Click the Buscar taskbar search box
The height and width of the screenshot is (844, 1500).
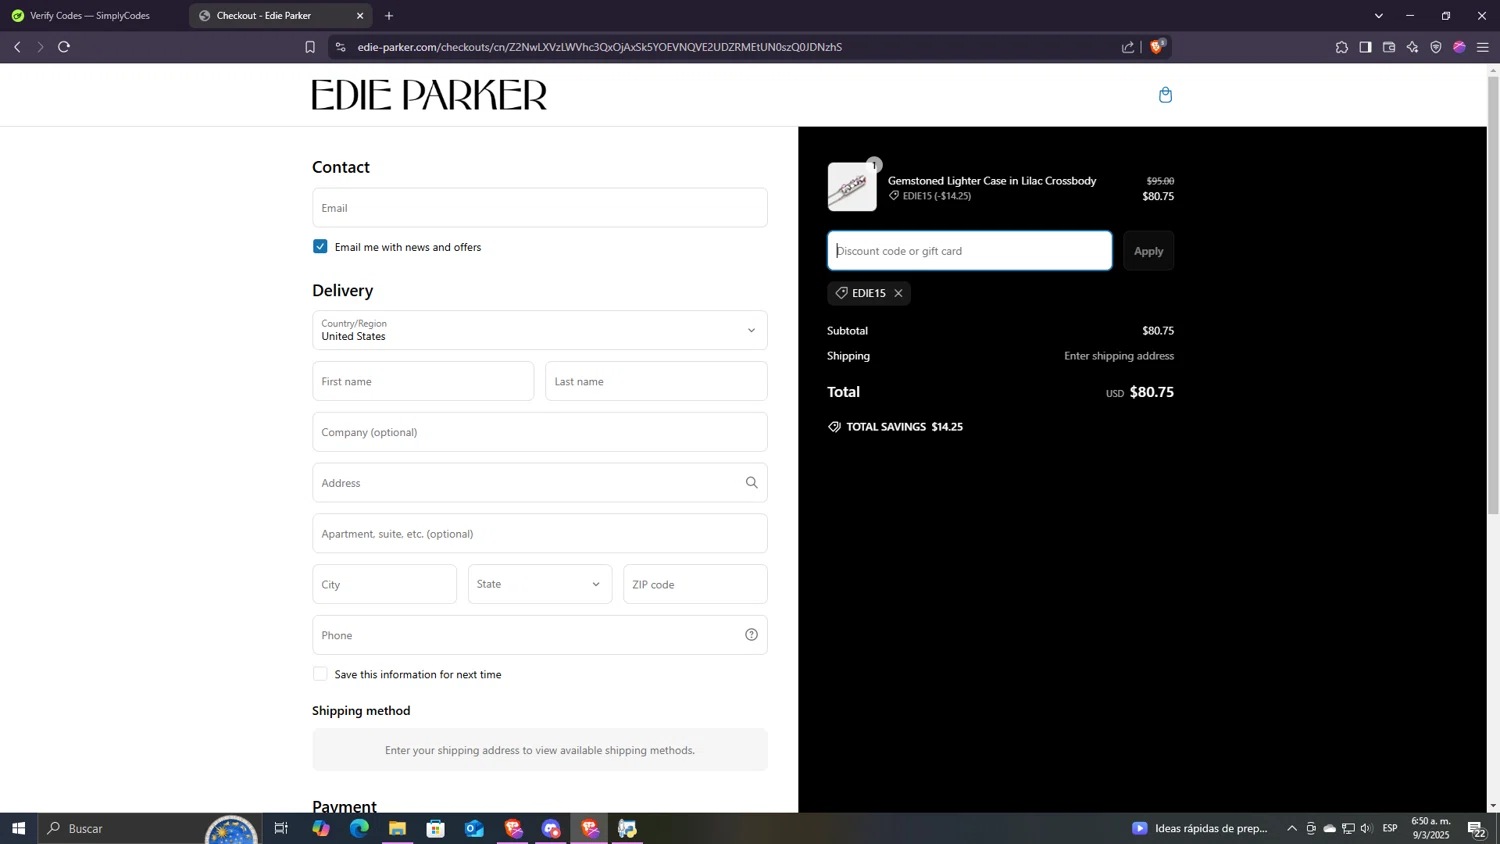click(x=150, y=828)
